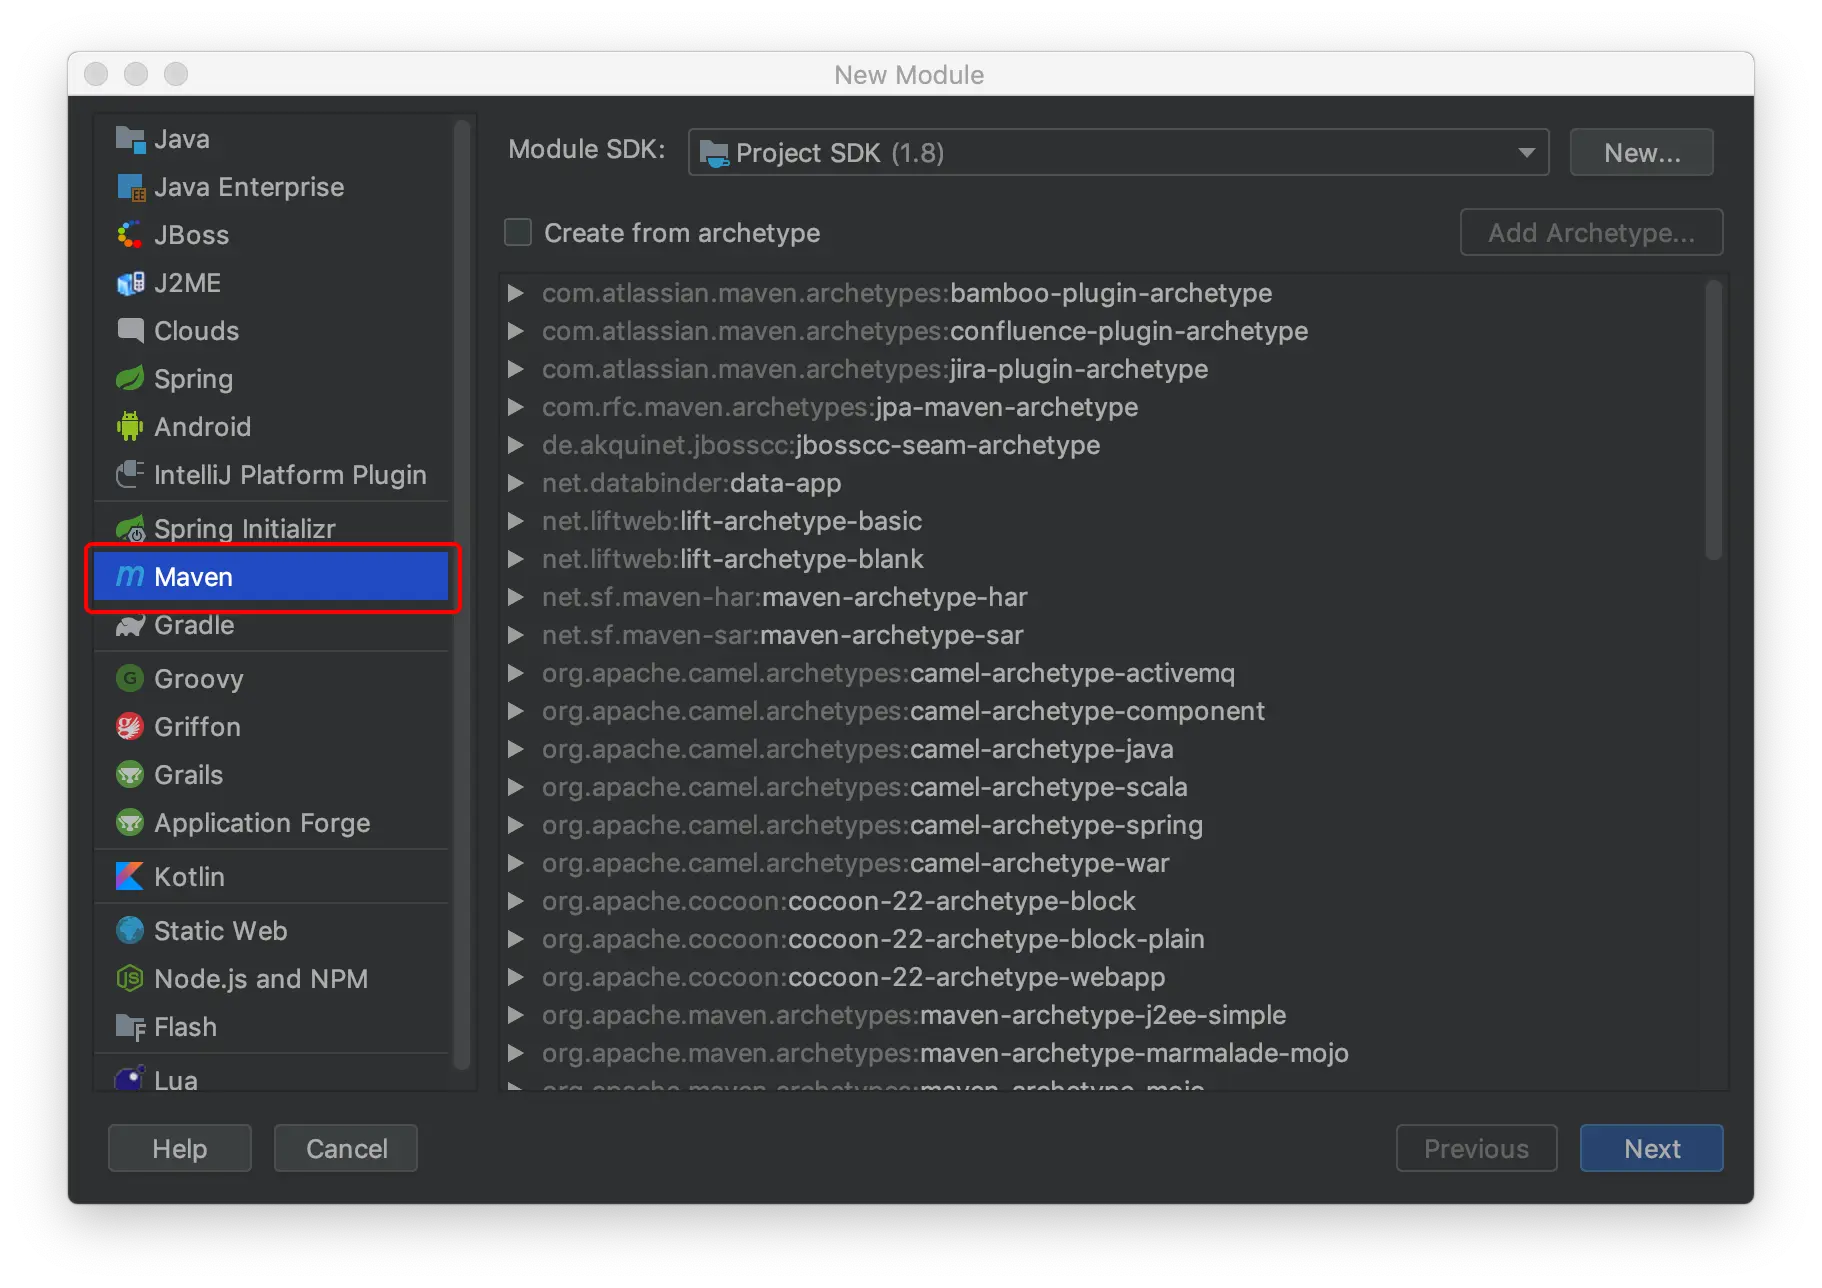Click the JBoss colorful icon

tap(130, 235)
